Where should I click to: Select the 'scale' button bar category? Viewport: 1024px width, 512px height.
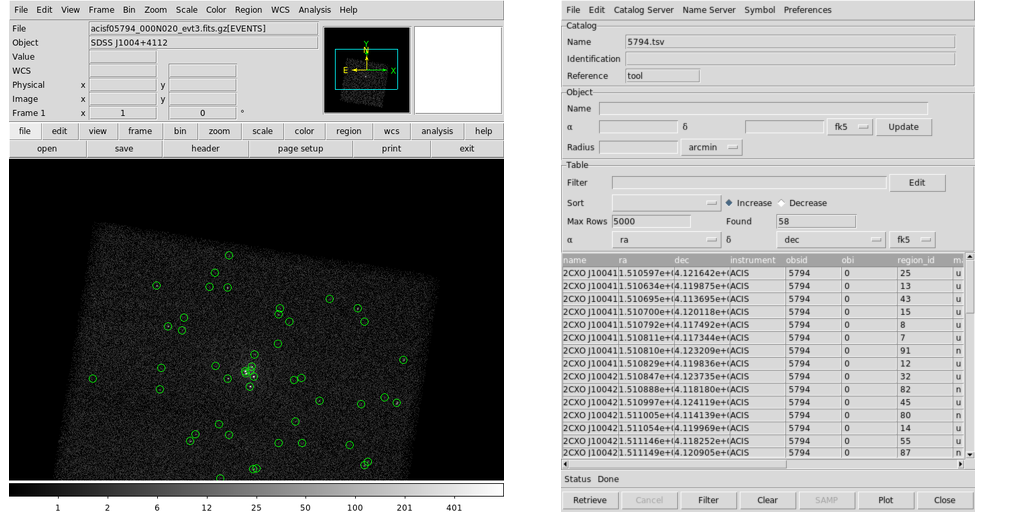click(x=262, y=131)
